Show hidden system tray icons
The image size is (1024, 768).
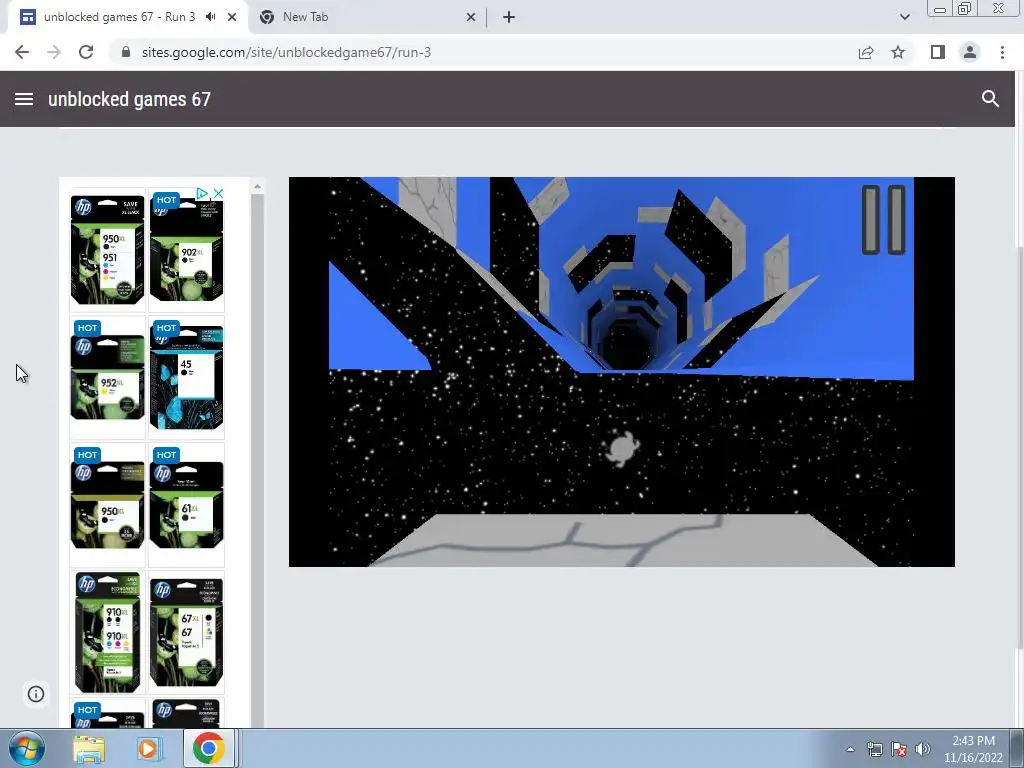click(850, 749)
